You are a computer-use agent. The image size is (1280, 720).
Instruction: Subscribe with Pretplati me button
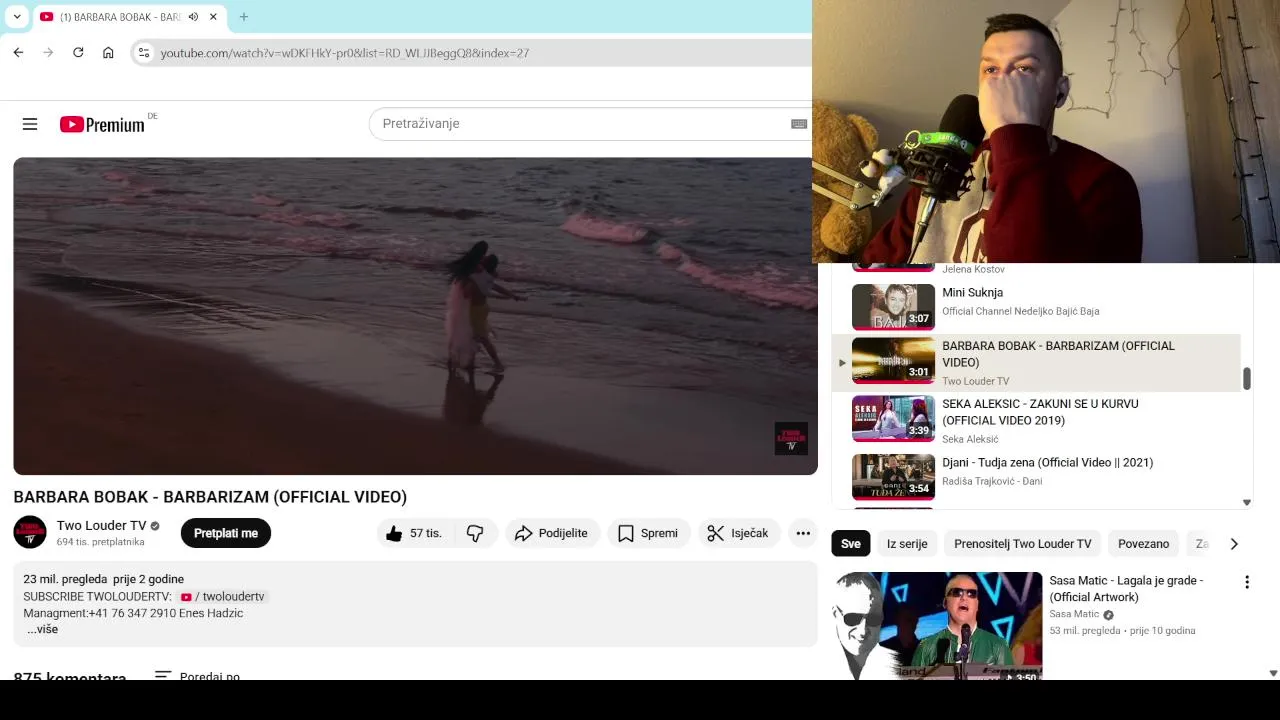(x=226, y=533)
